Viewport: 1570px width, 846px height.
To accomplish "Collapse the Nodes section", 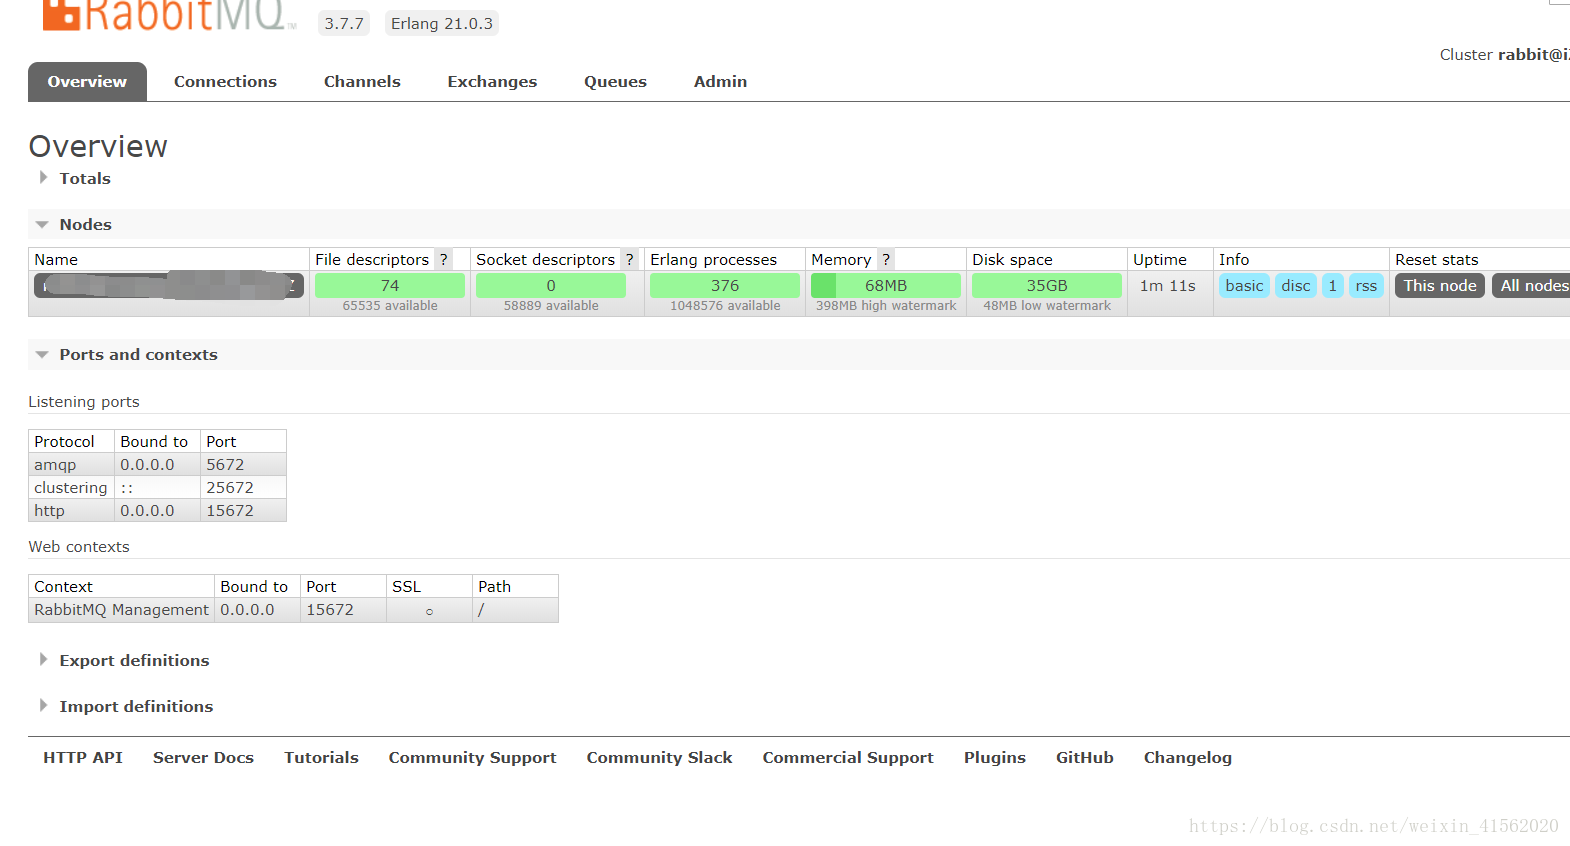I will tap(75, 224).
